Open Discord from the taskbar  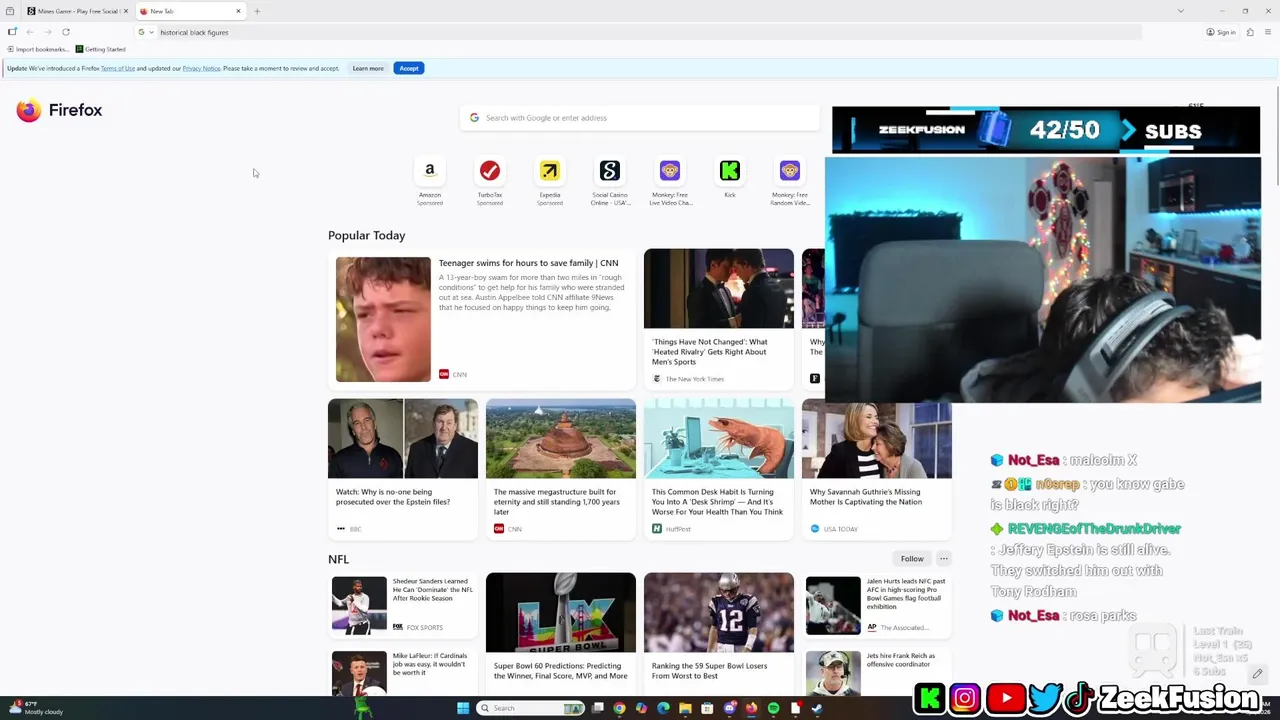(729, 708)
